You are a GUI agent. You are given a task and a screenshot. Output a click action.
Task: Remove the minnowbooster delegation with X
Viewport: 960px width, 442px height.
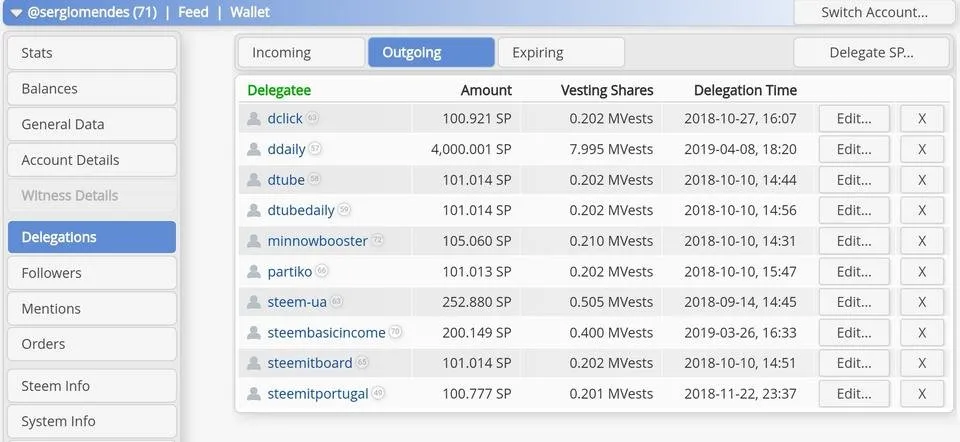point(922,241)
